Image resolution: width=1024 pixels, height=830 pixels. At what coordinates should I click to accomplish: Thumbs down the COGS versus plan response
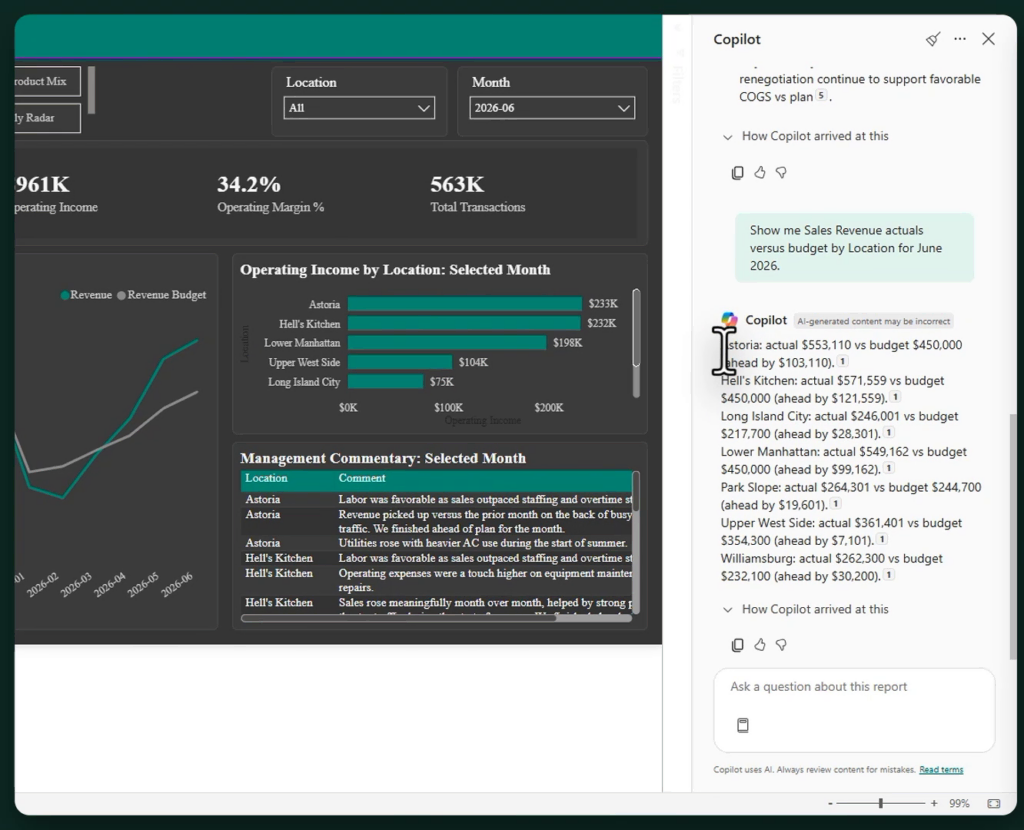click(x=781, y=172)
